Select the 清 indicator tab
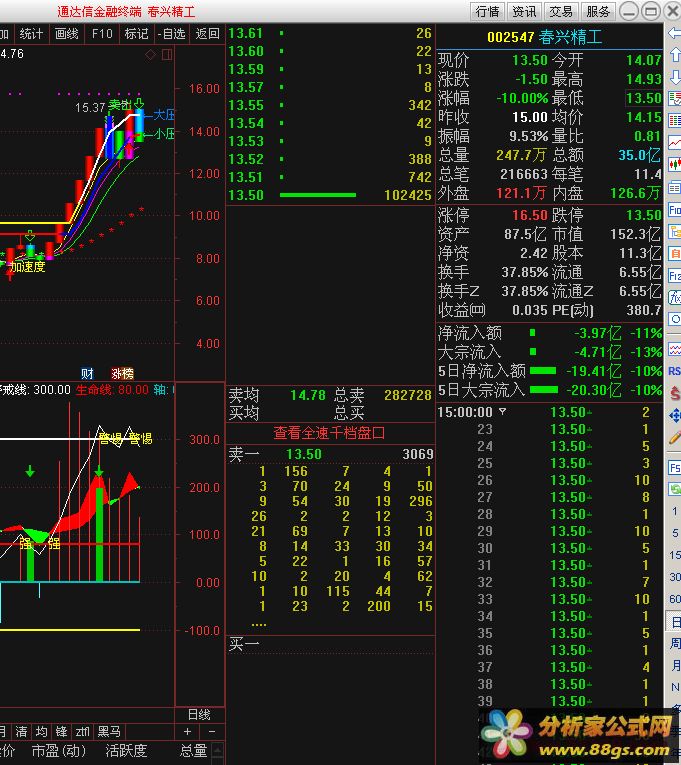The height and width of the screenshot is (765, 681). 21,731
